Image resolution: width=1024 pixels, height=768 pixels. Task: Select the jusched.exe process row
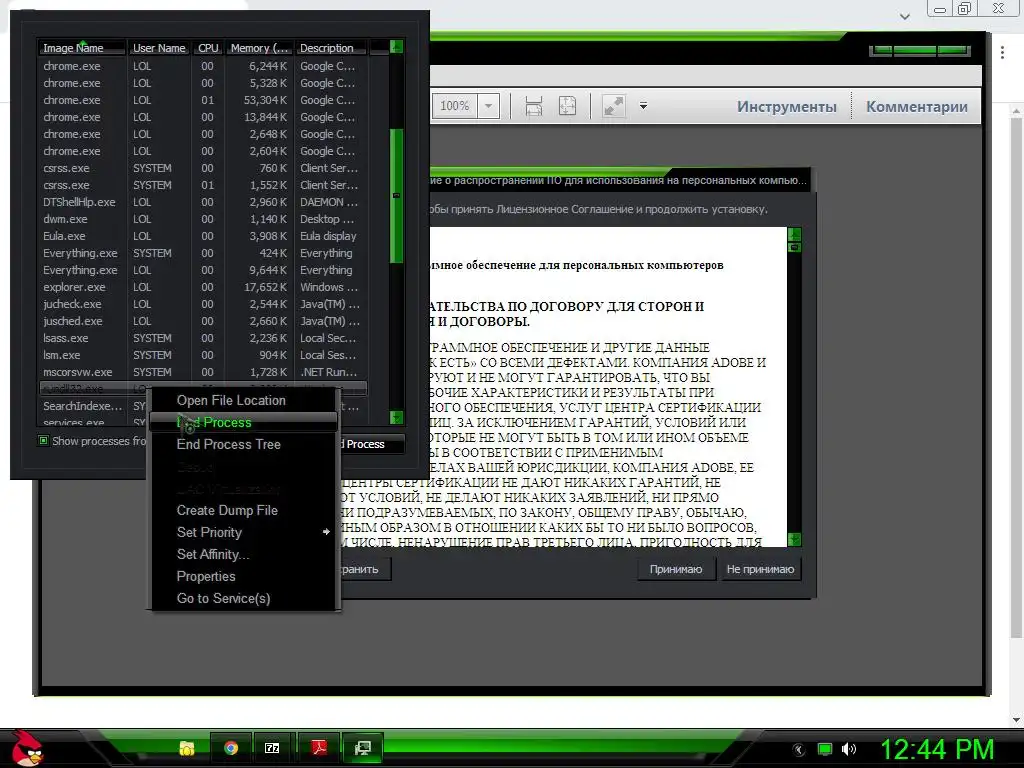(202, 321)
